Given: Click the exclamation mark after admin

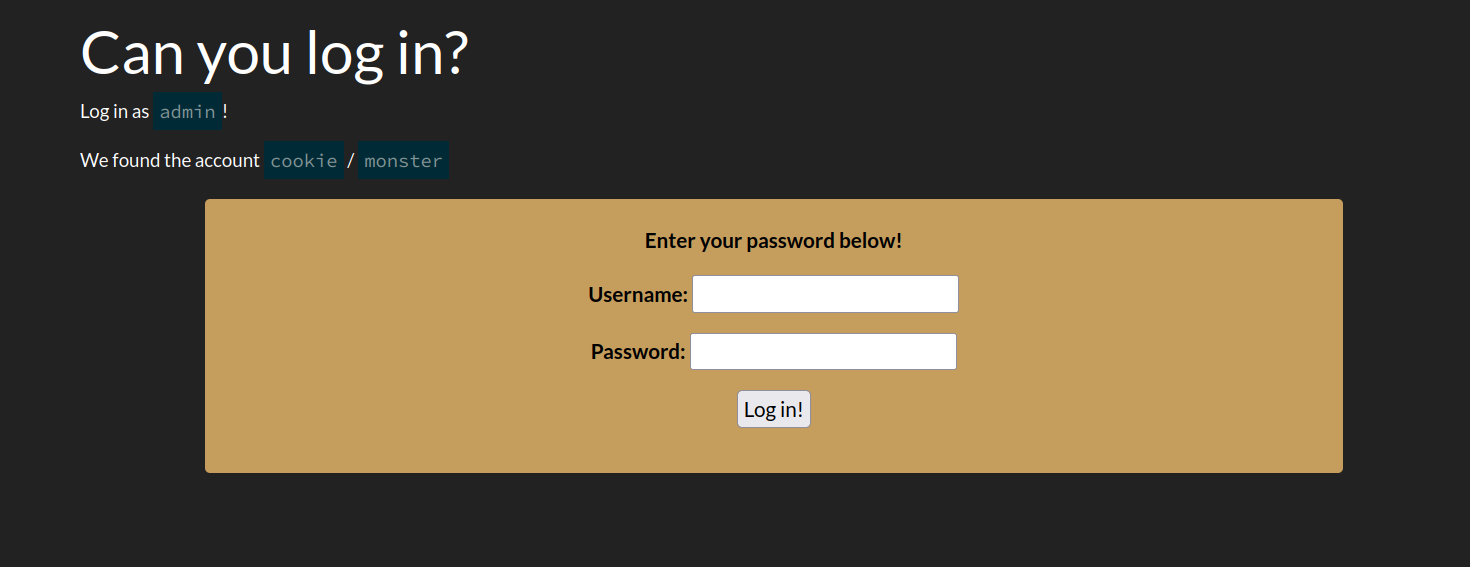Looking at the screenshot, I should [x=225, y=112].
